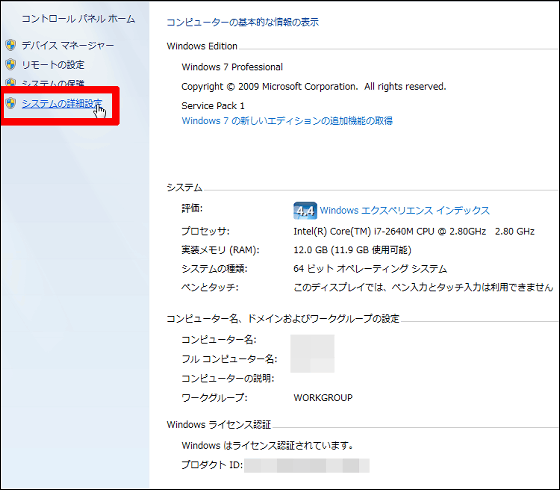Click the Windows ライセンス認証 section header

coord(219,425)
